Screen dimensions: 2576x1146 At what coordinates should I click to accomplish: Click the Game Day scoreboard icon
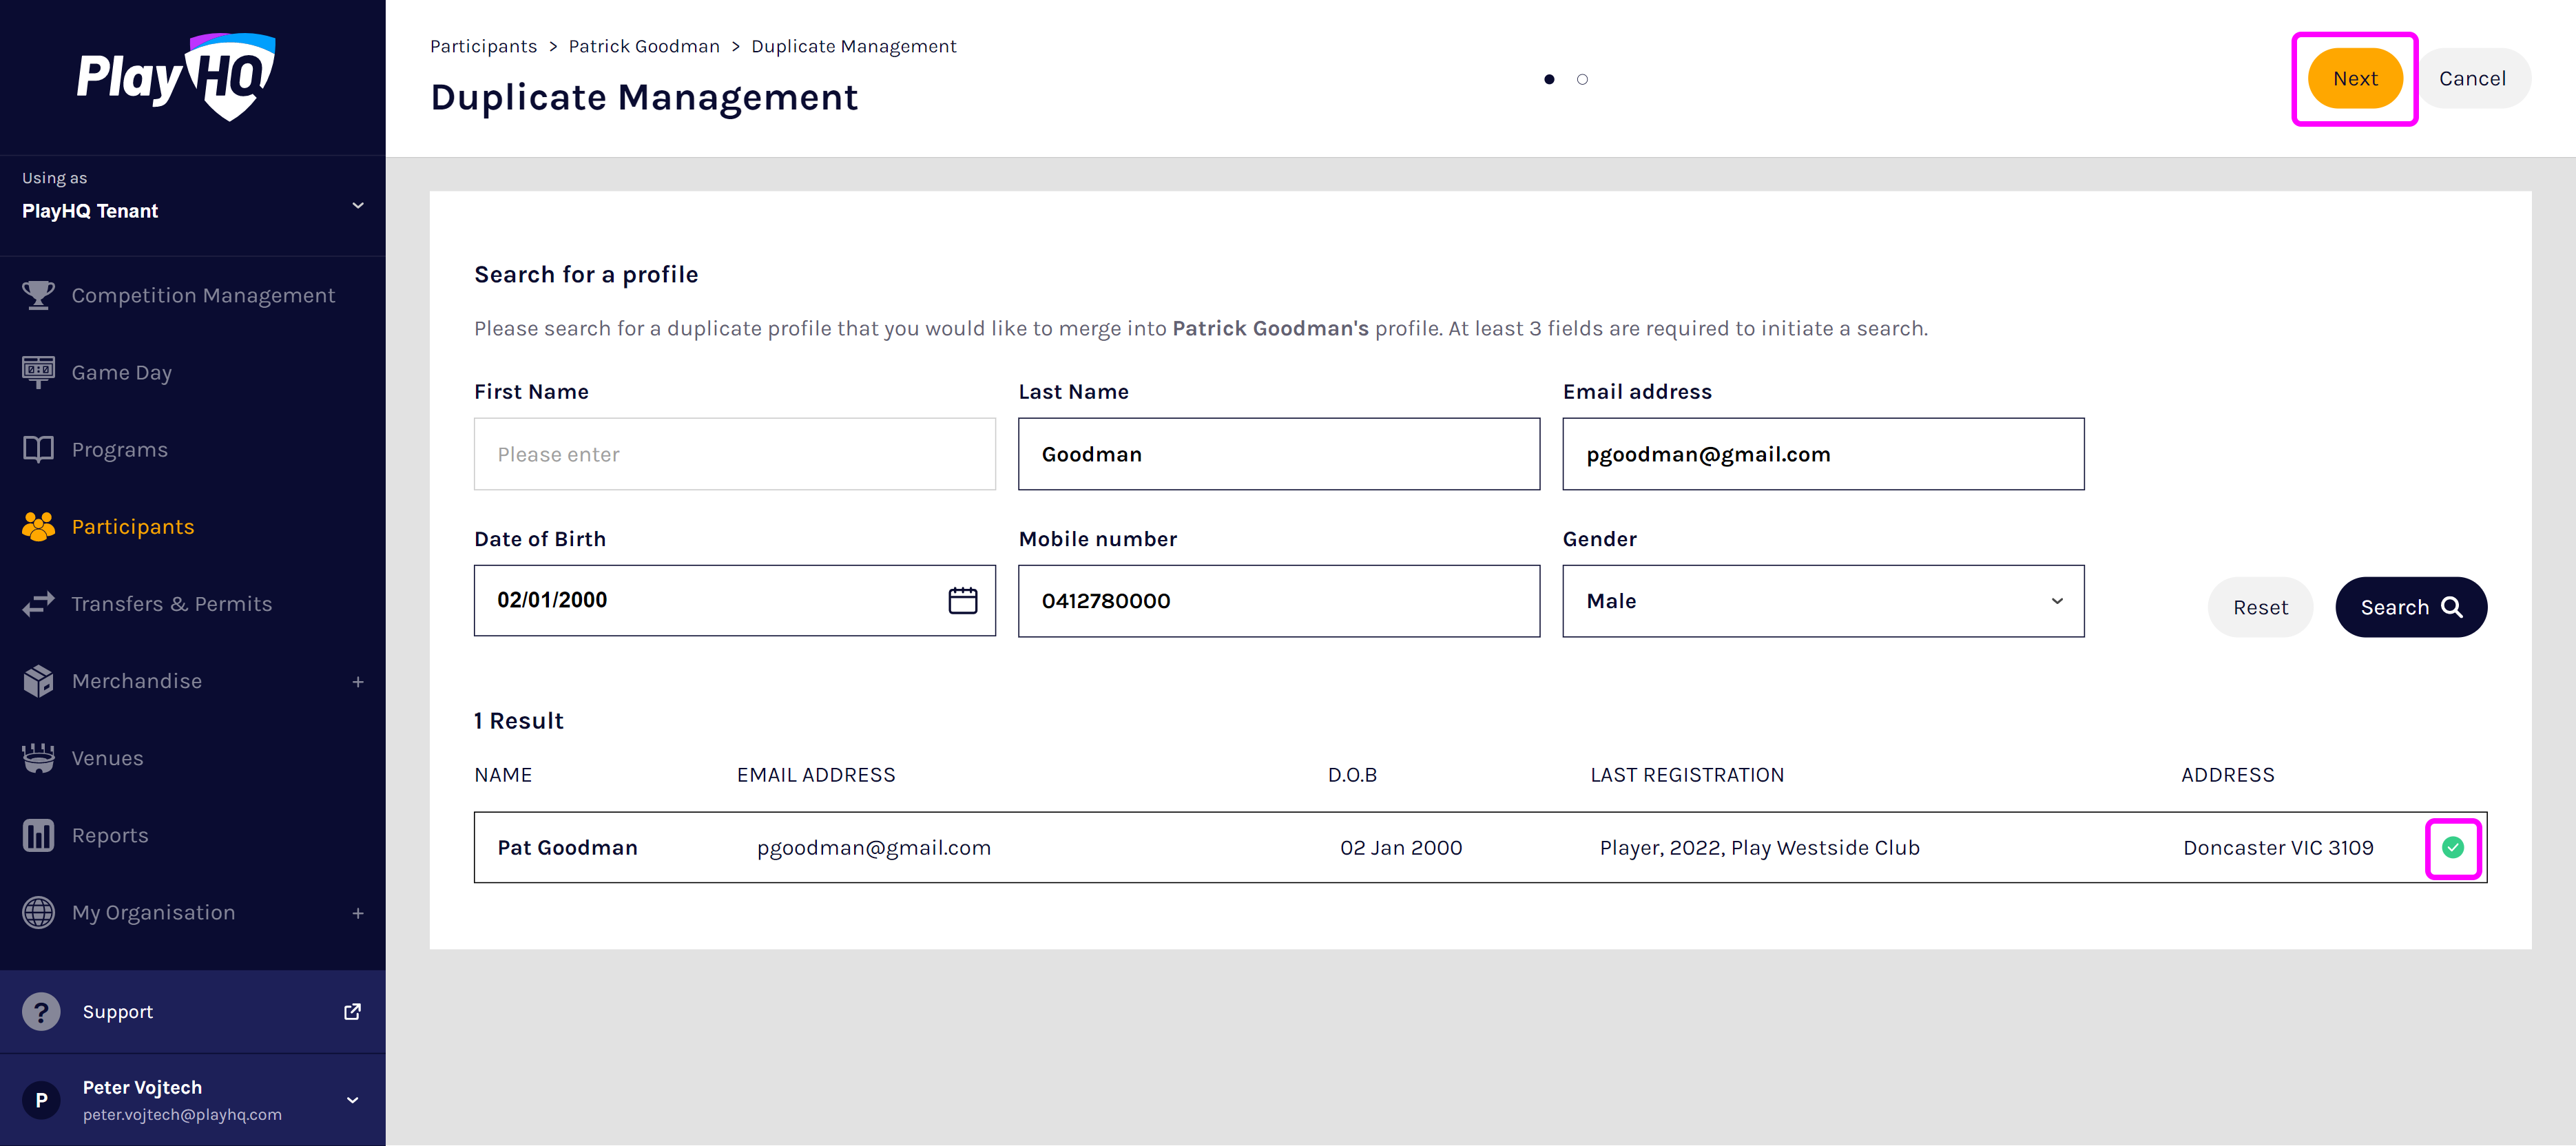coord(38,372)
